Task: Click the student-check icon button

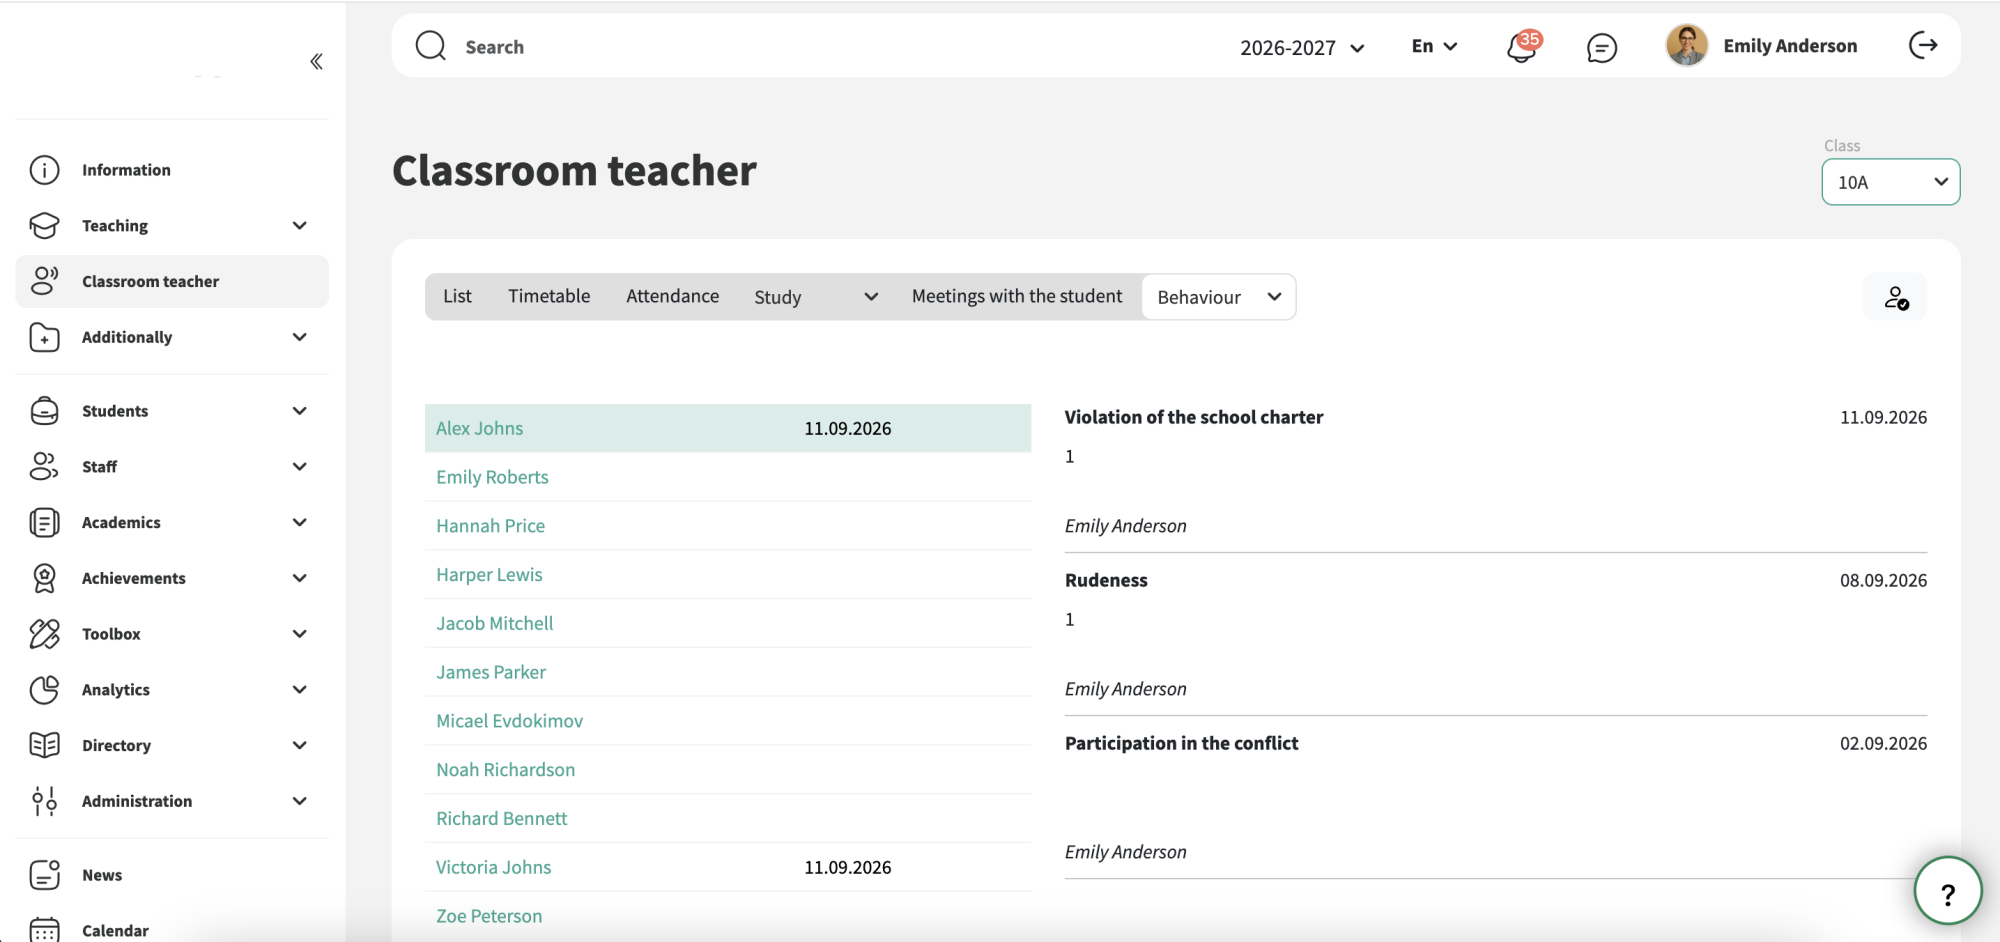Action: pos(1895,297)
